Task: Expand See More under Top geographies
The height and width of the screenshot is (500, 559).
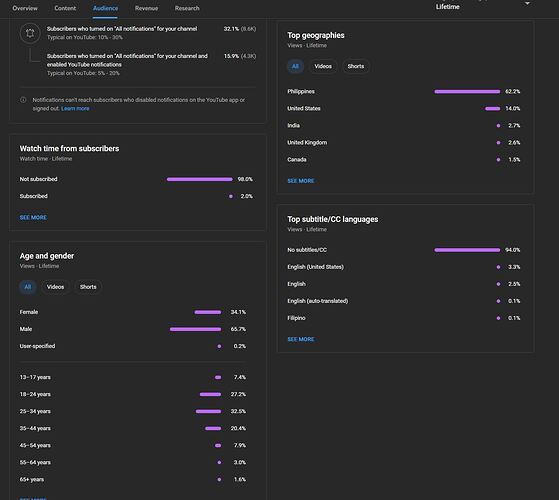Action: pos(301,181)
